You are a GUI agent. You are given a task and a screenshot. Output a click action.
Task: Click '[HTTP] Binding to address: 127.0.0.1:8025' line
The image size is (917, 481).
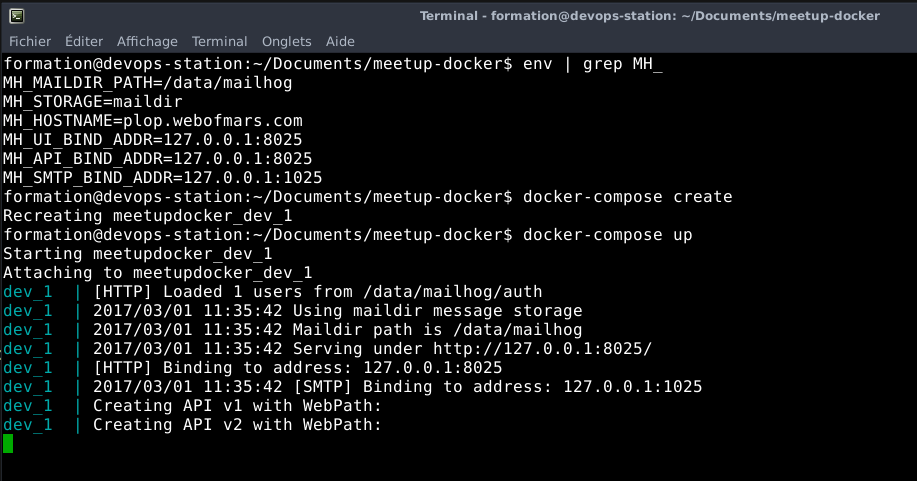point(298,367)
